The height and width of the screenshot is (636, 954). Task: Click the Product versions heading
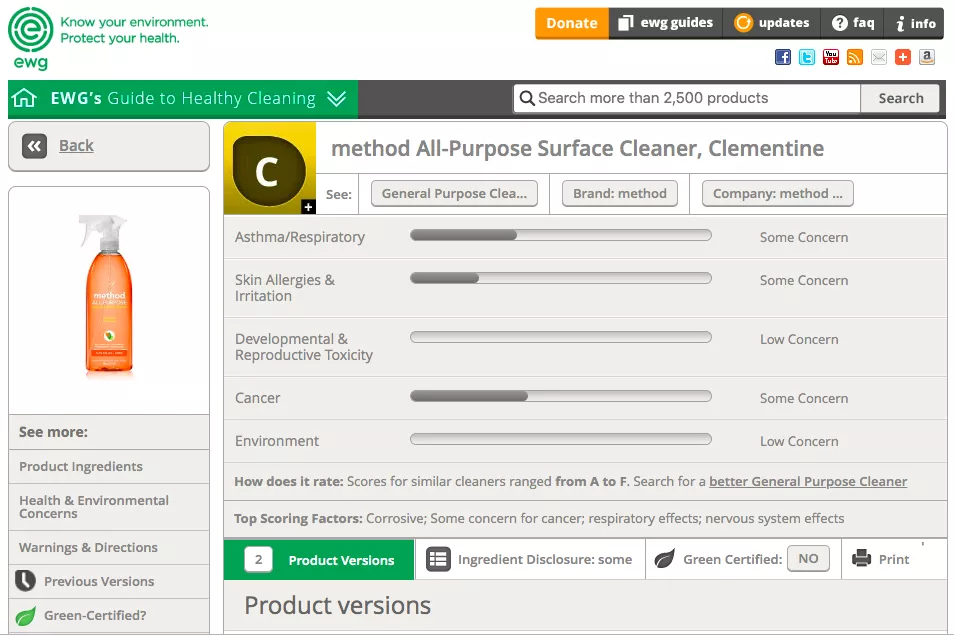point(338,605)
